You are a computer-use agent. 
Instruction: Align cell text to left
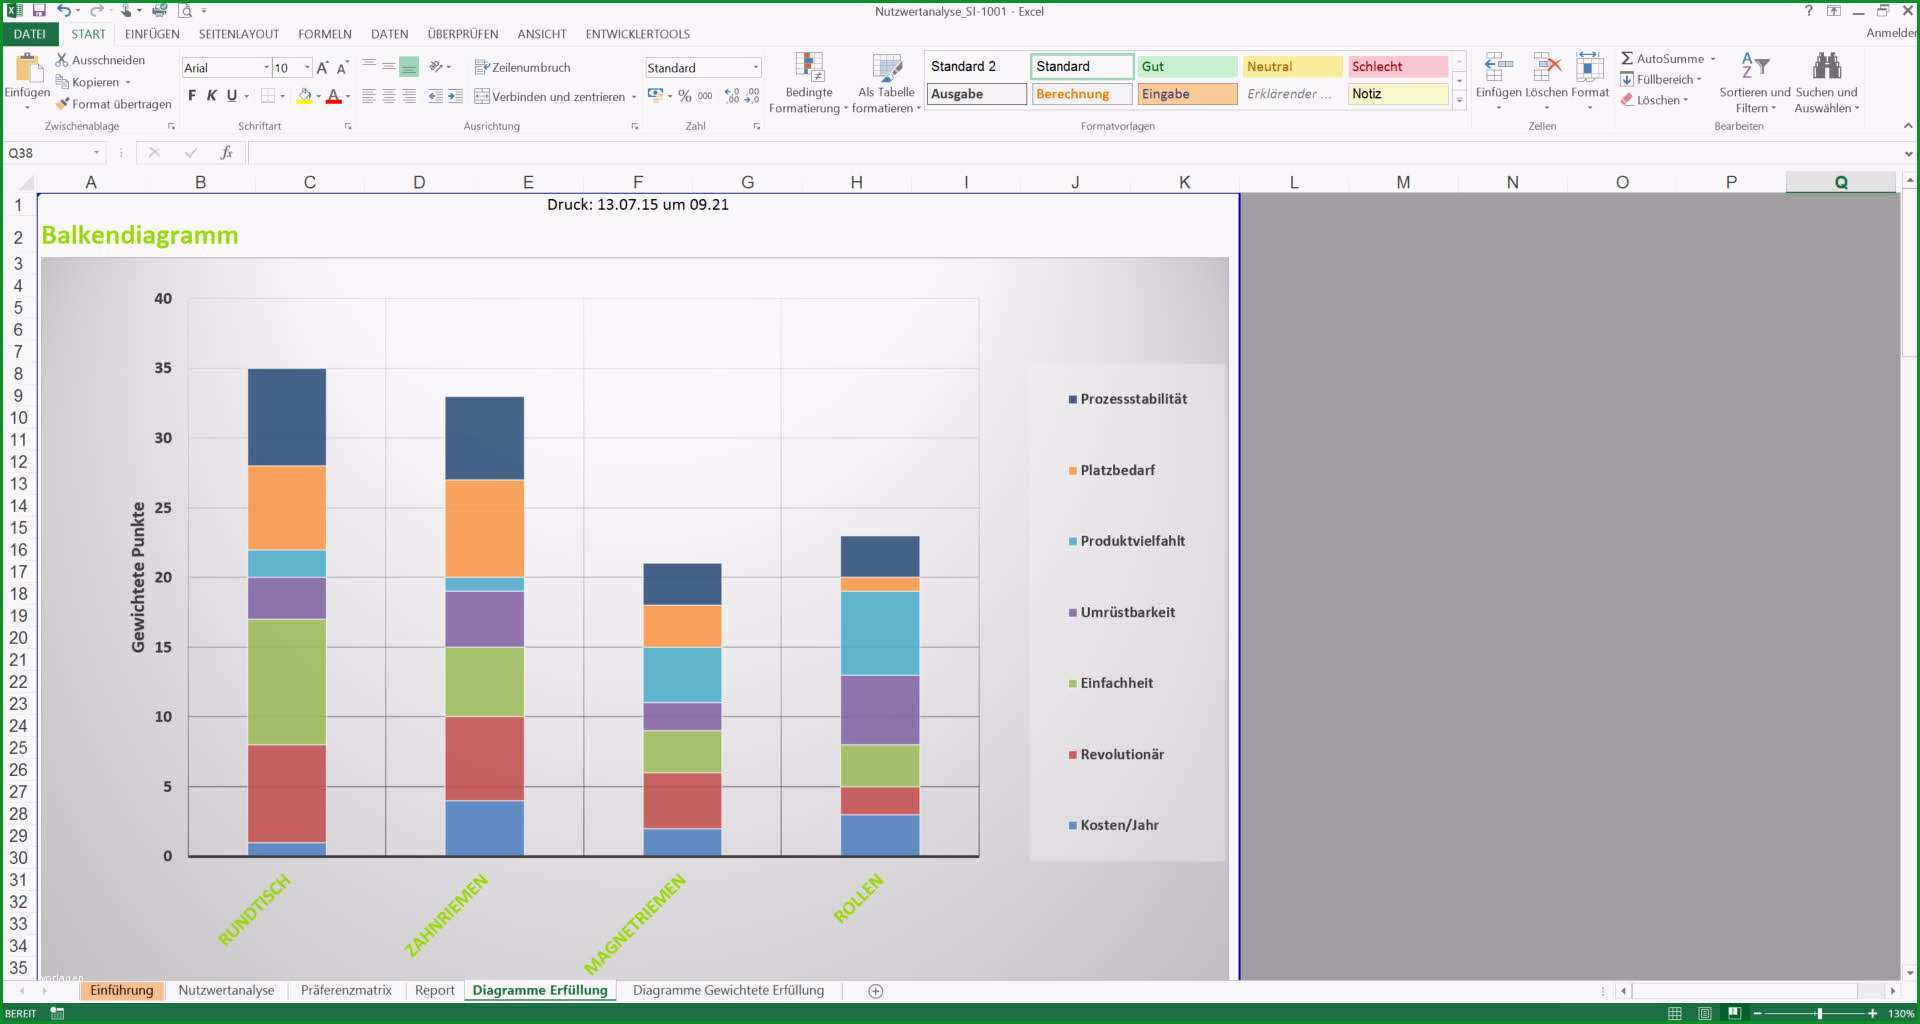click(x=369, y=96)
